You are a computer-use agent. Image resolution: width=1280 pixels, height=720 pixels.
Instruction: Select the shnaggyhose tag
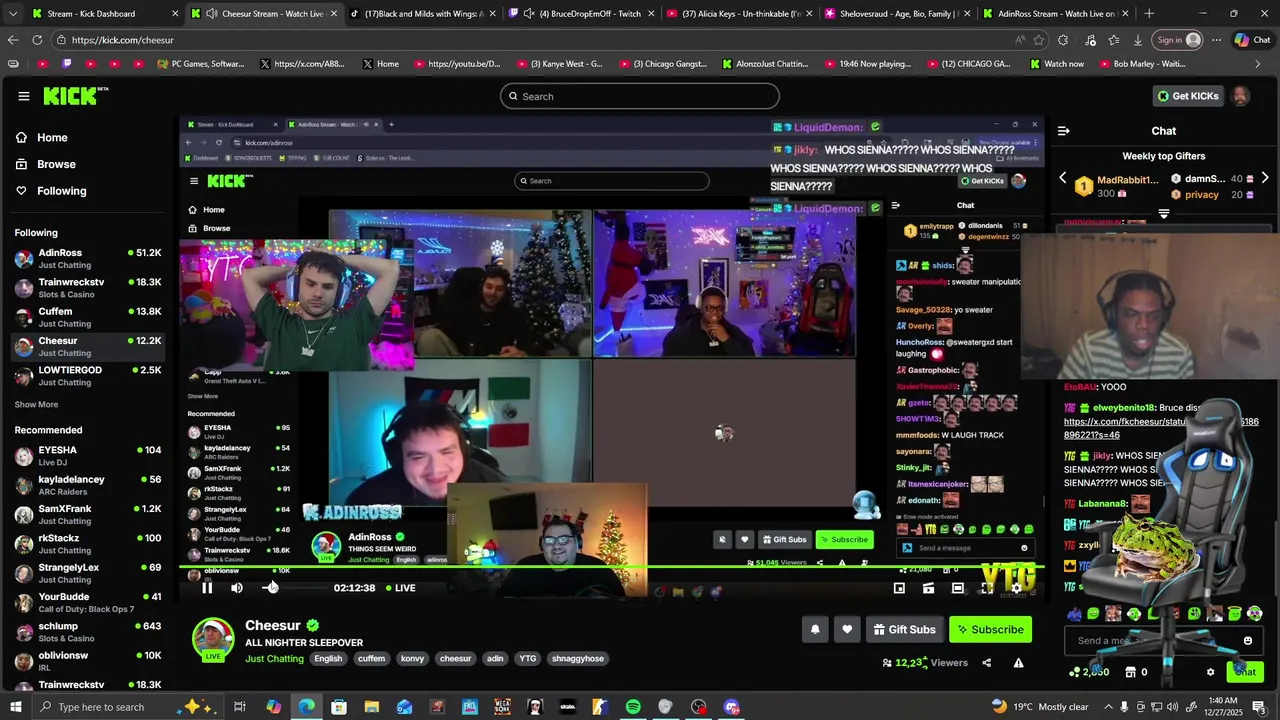coord(578,659)
